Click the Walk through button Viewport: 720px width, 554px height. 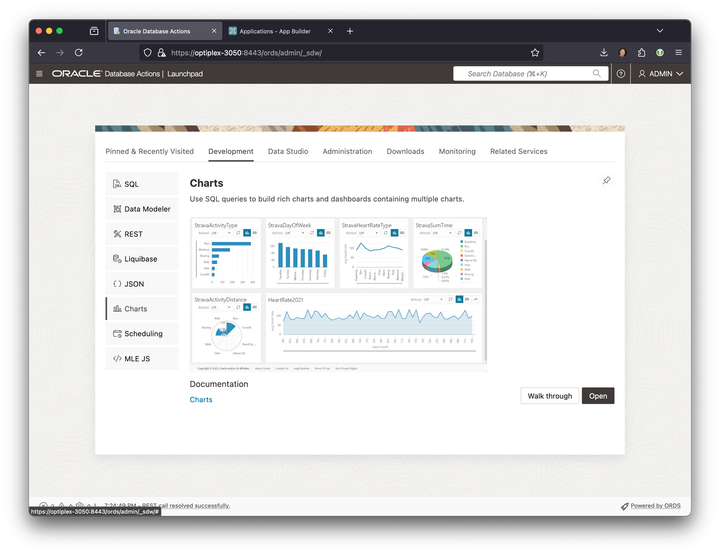[x=550, y=396]
